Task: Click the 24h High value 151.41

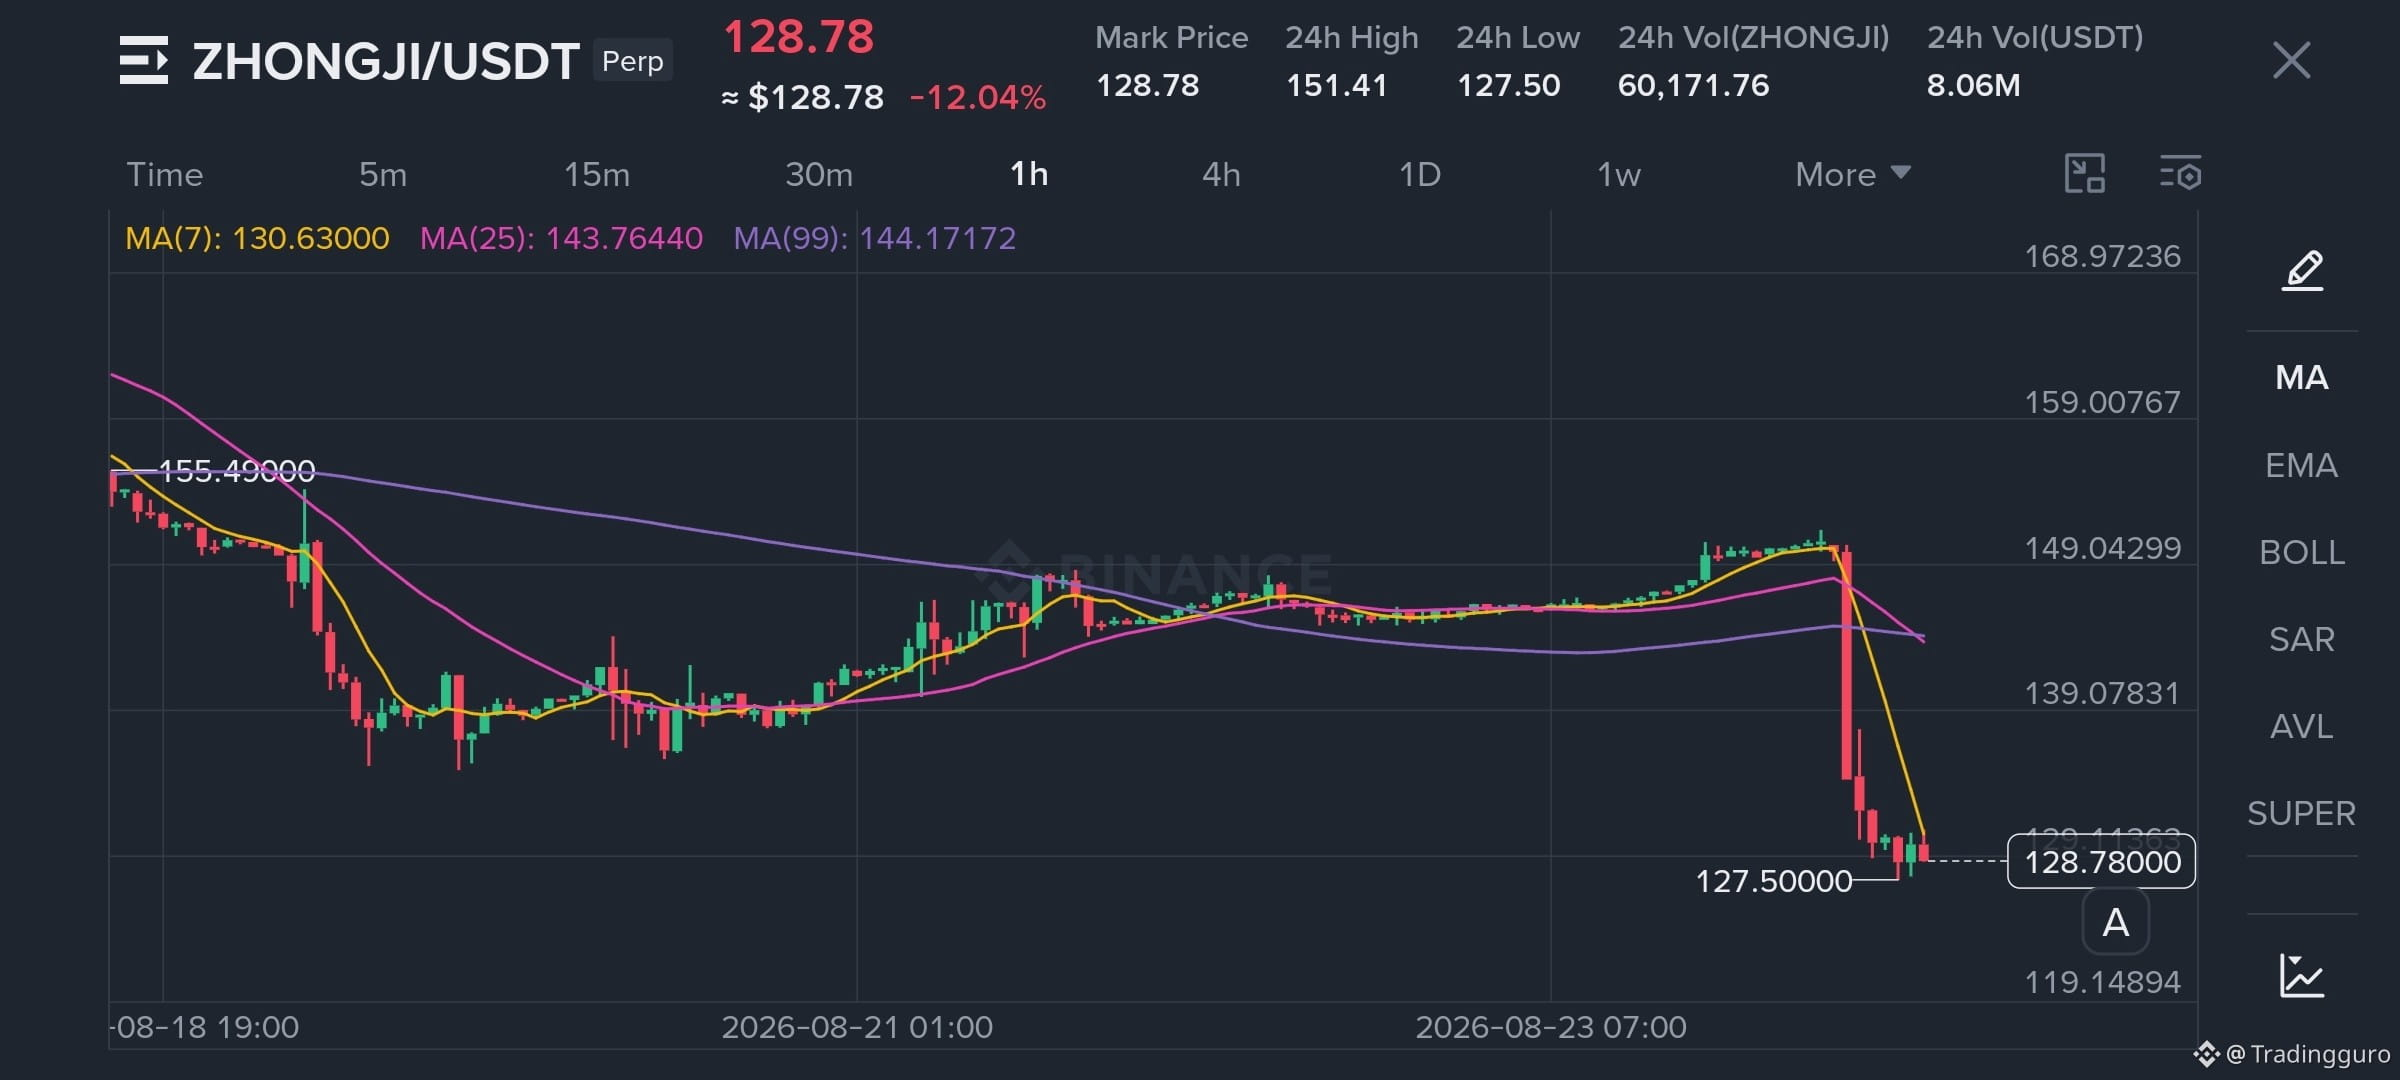Action: pos(1337,85)
